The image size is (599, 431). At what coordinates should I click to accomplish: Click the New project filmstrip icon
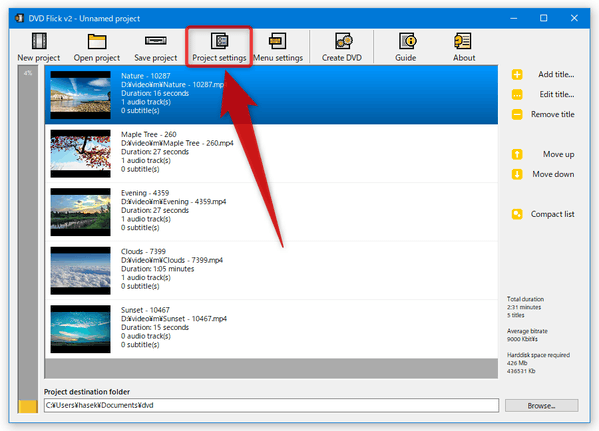(x=39, y=41)
